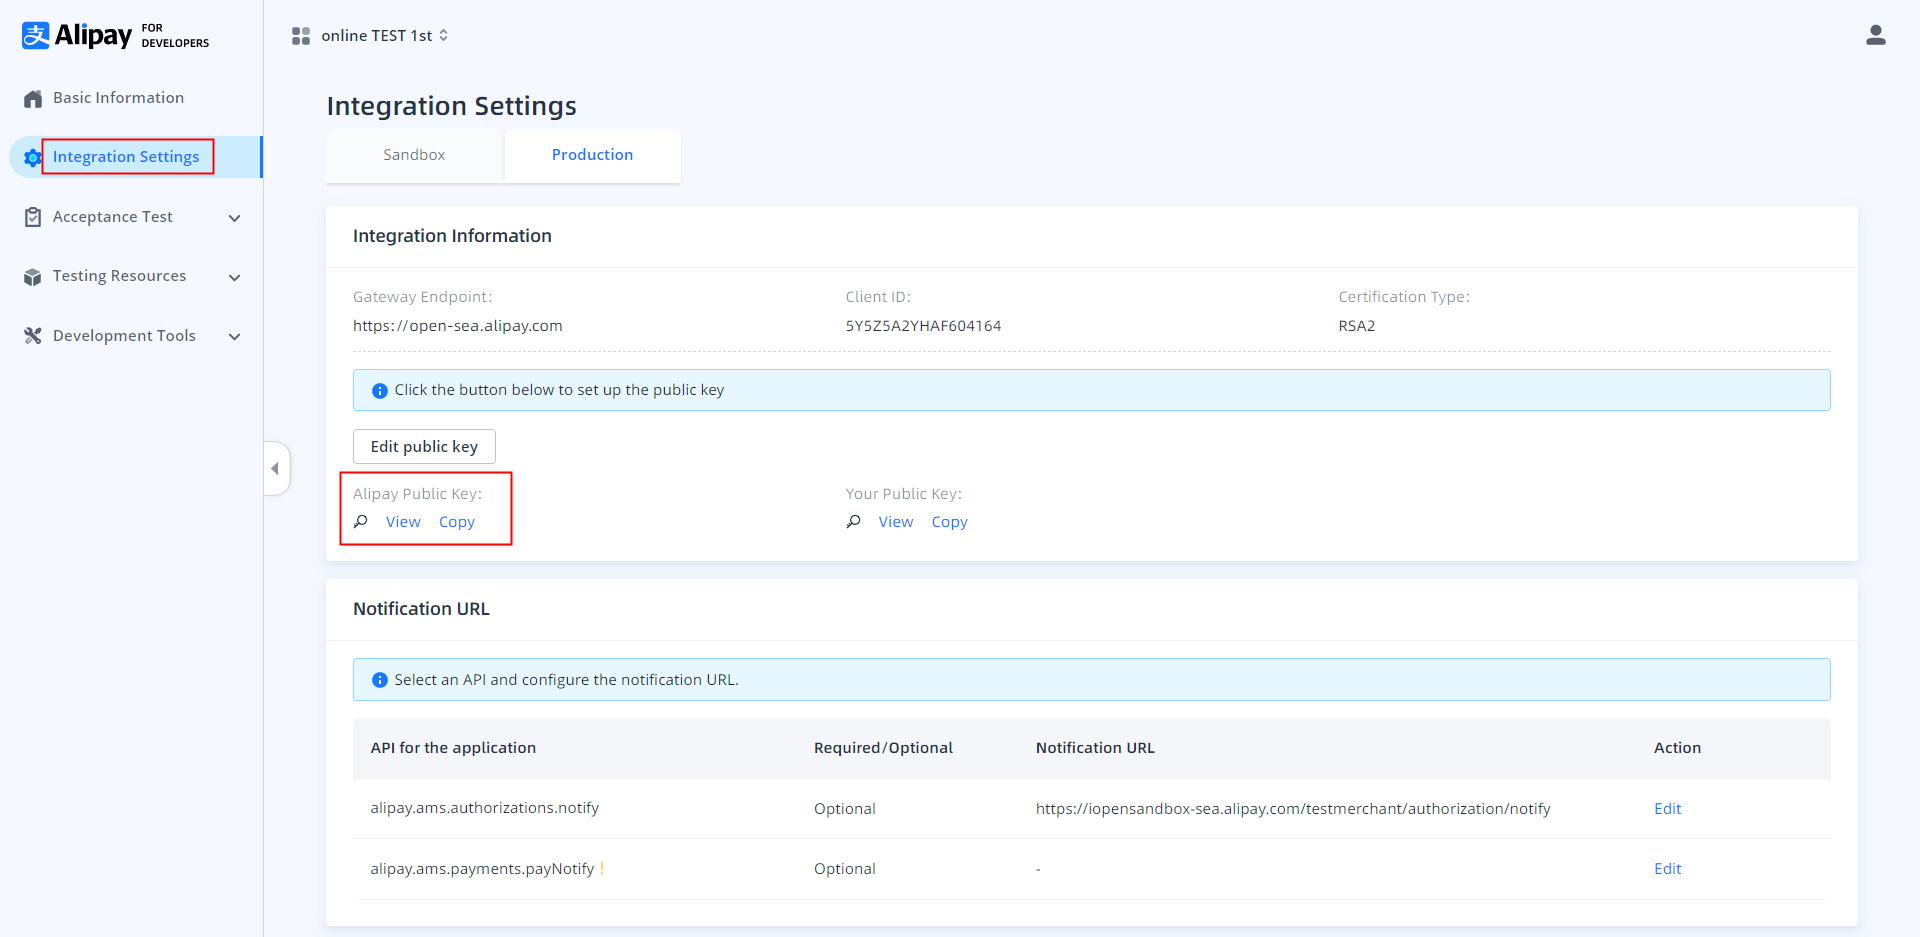Collapse the sidebar with the left arrow handle
Viewport: 1920px width, 937px height.
275,468
